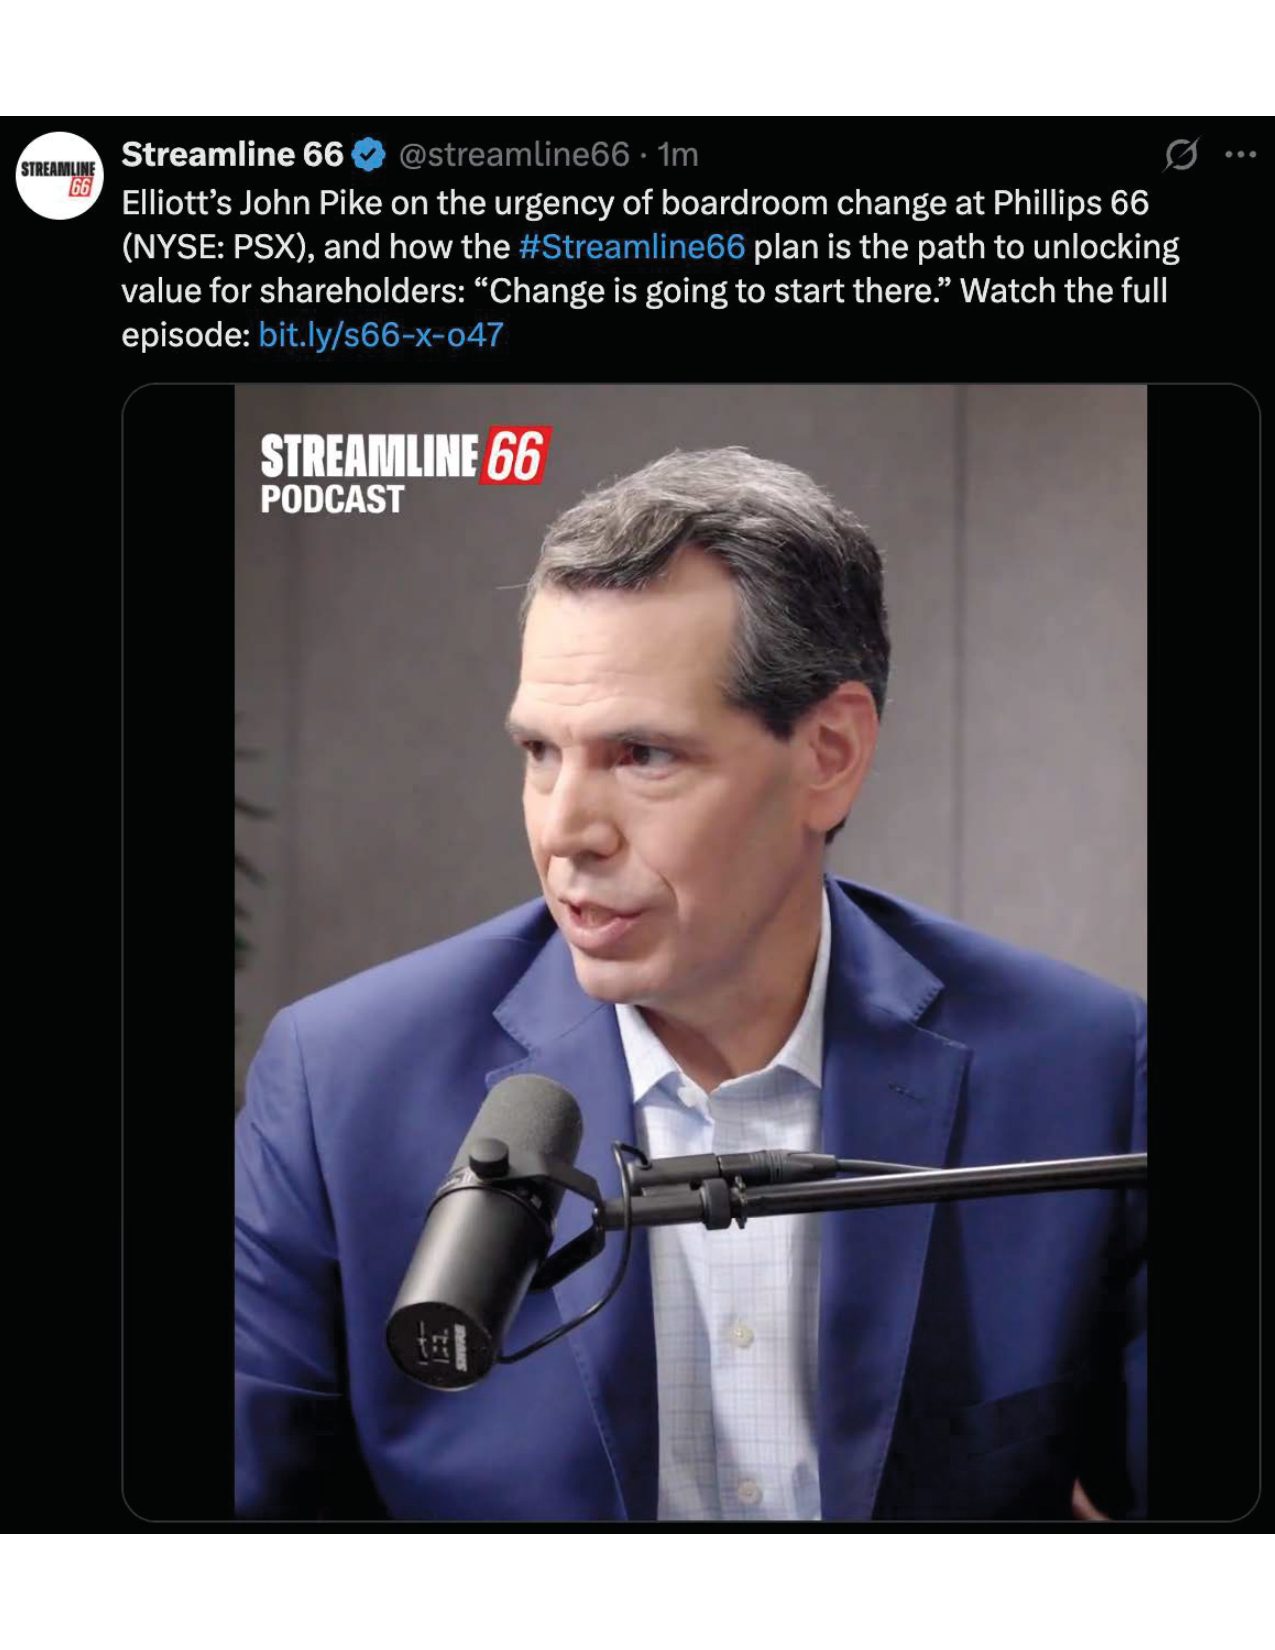The height and width of the screenshot is (1650, 1275).
Task: Play the podcast video thumbnail
Action: click(x=690, y=952)
